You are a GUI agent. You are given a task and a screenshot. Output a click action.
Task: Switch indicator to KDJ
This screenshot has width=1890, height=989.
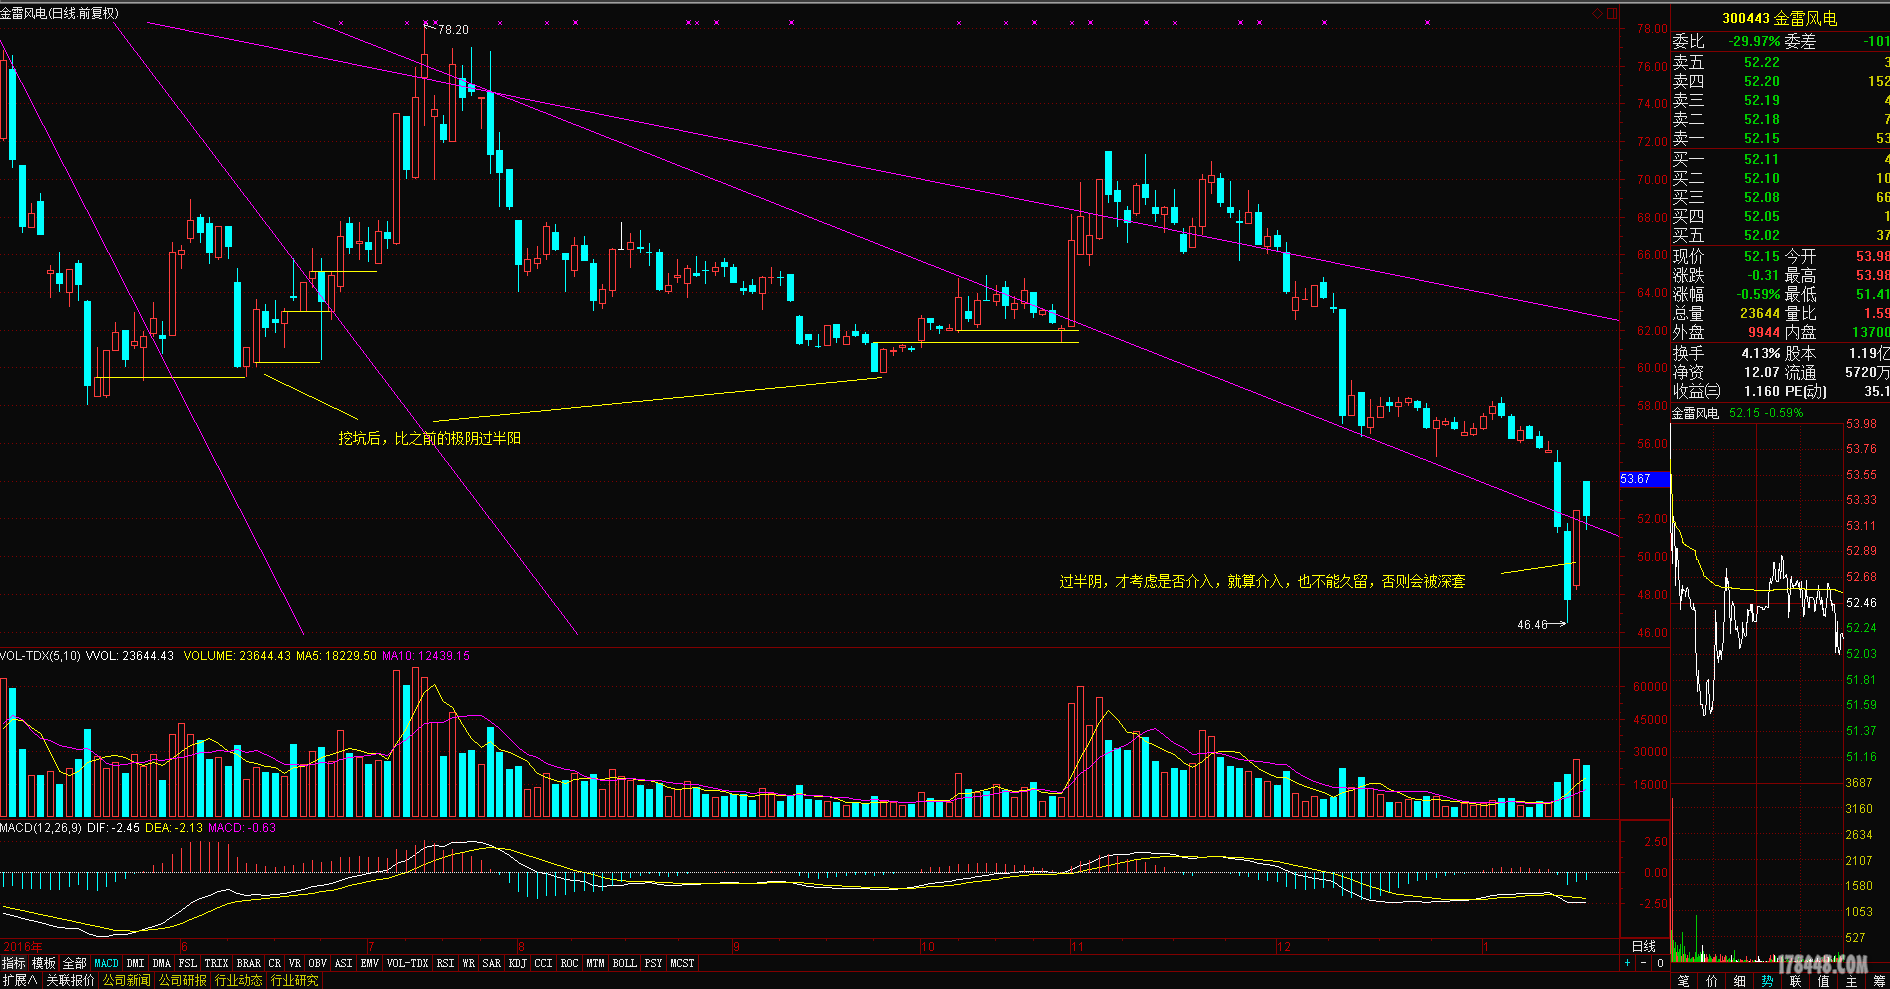point(518,963)
